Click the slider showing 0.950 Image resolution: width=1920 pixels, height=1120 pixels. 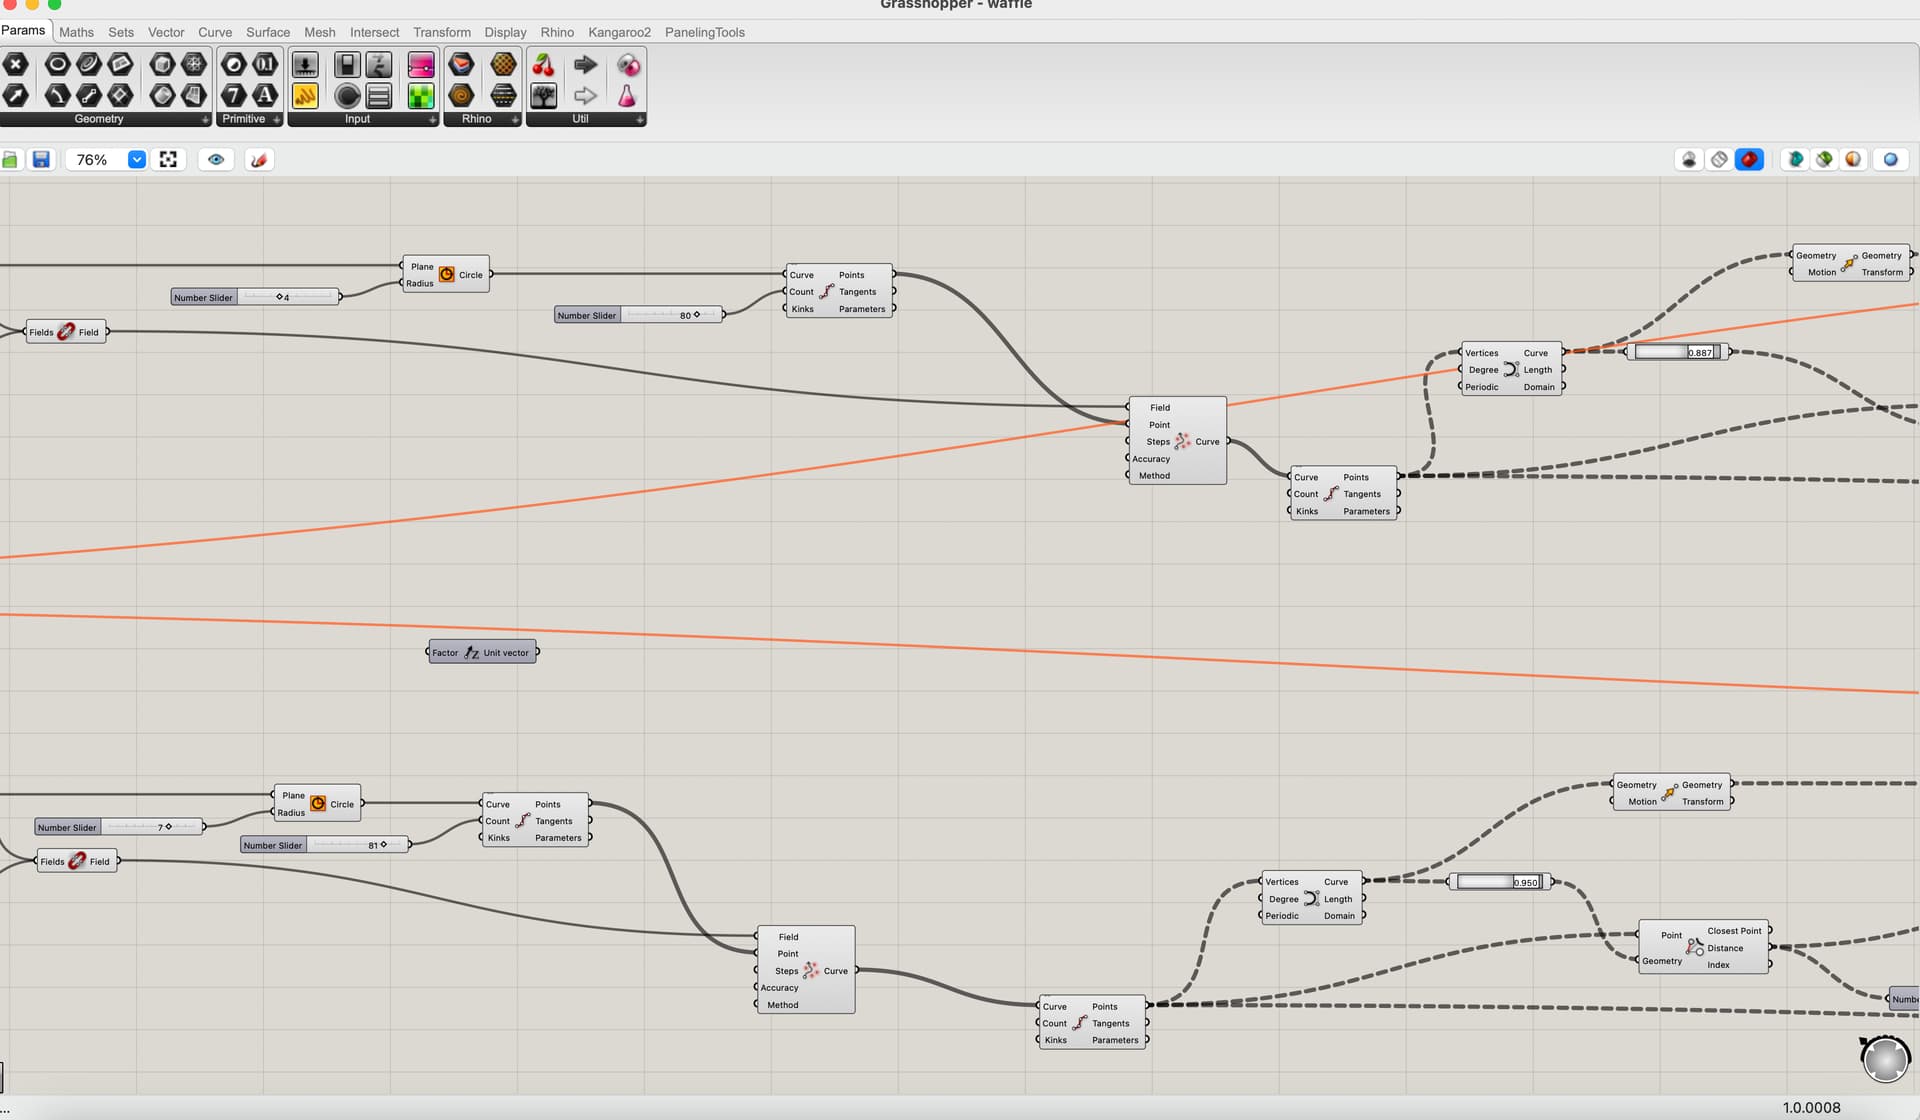[x=1501, y=882]
